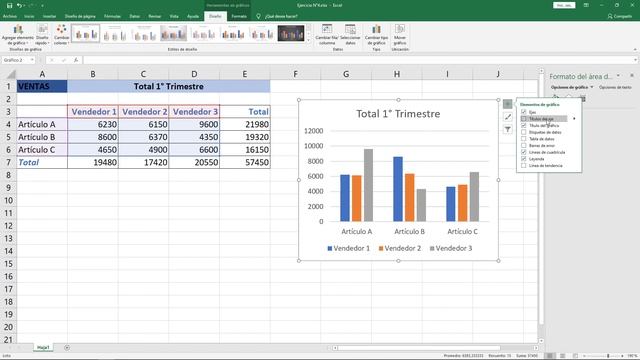Screen dimensions: 640x360
Task: Uncheck the Leyenda checkbox
Action: tap(524, 159)
